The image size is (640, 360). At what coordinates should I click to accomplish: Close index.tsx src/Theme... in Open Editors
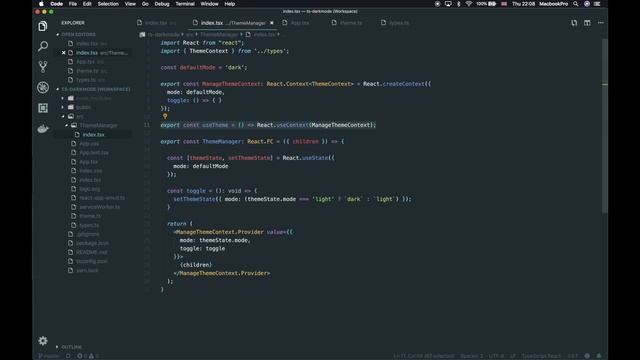point(63,53)
